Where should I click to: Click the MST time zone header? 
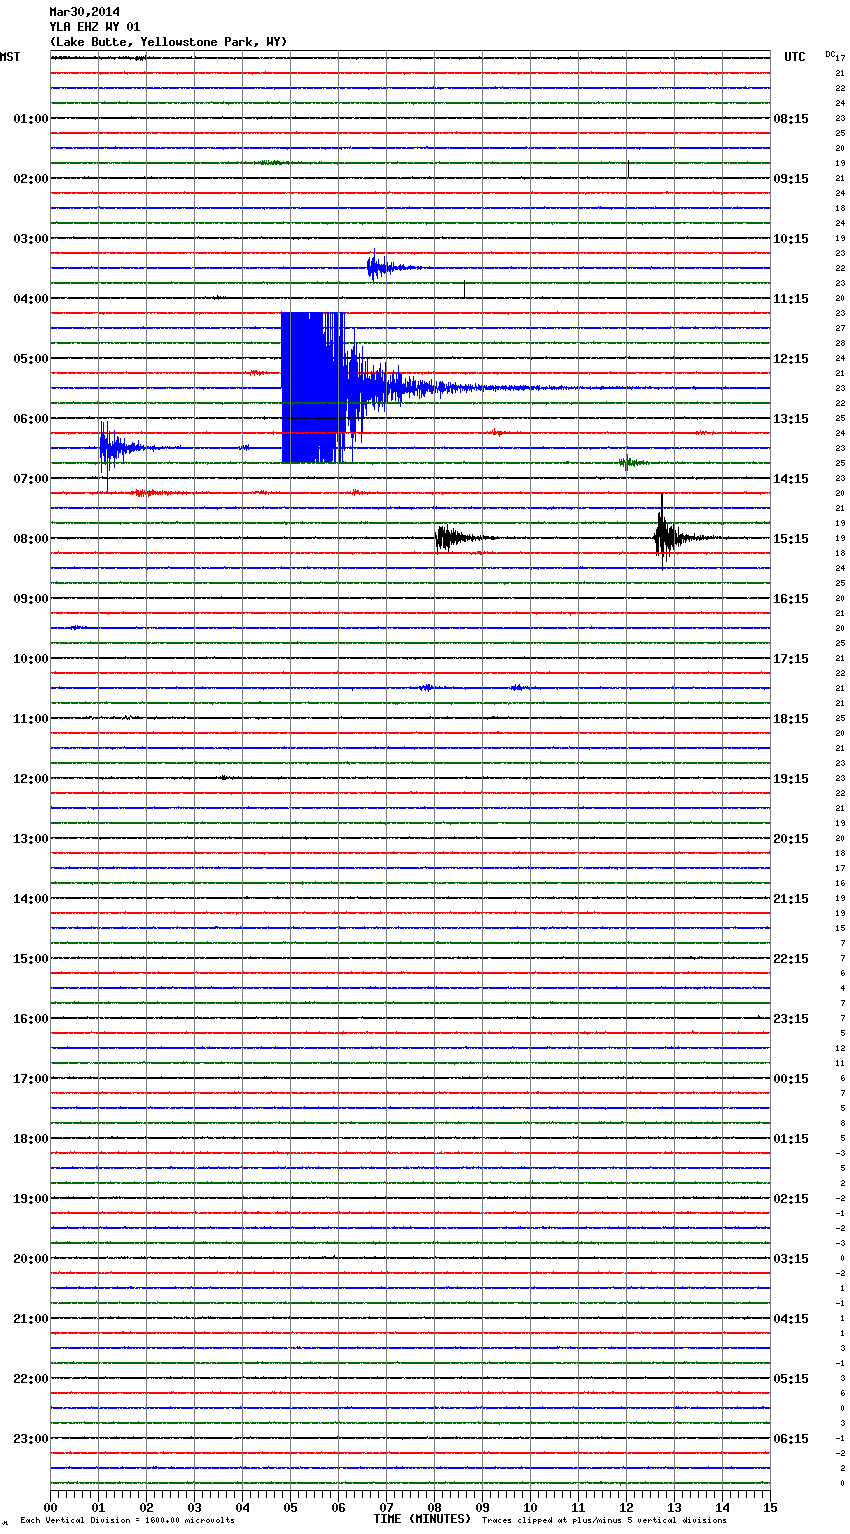tap(10, 57)
